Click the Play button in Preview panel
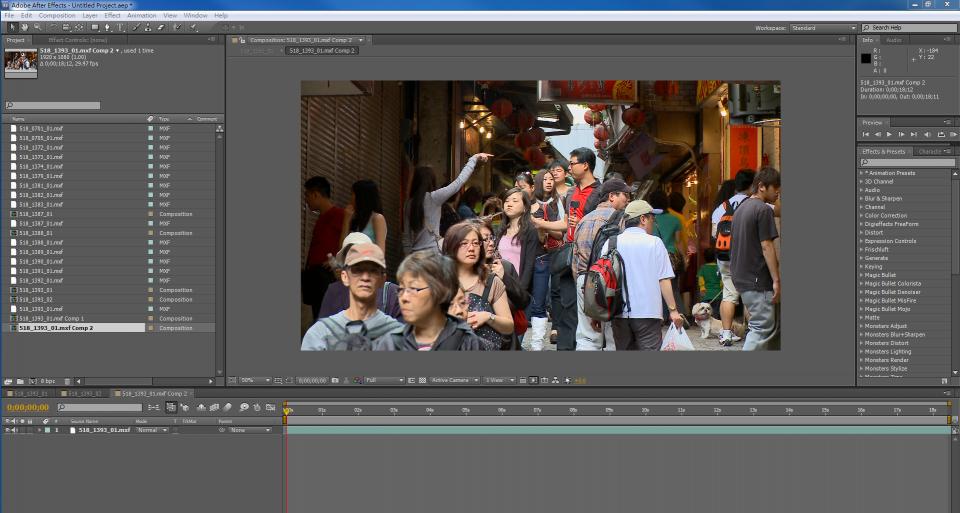 (889, 134)
